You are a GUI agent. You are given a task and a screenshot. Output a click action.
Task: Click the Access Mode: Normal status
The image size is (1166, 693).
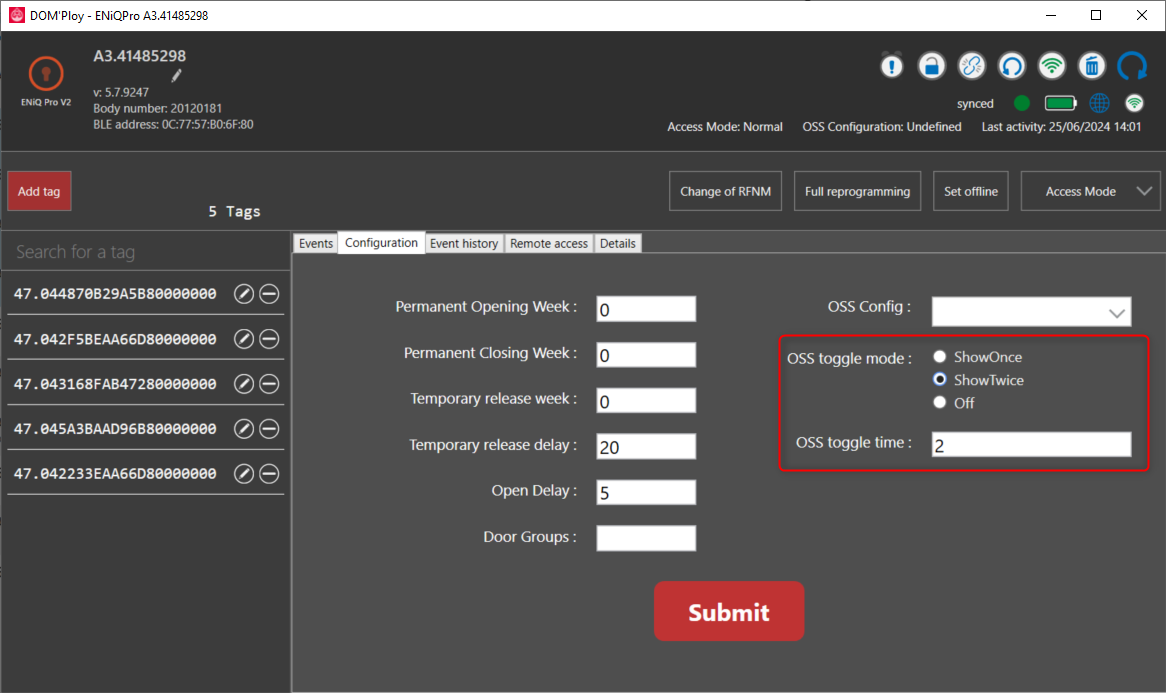click(725, 126)
